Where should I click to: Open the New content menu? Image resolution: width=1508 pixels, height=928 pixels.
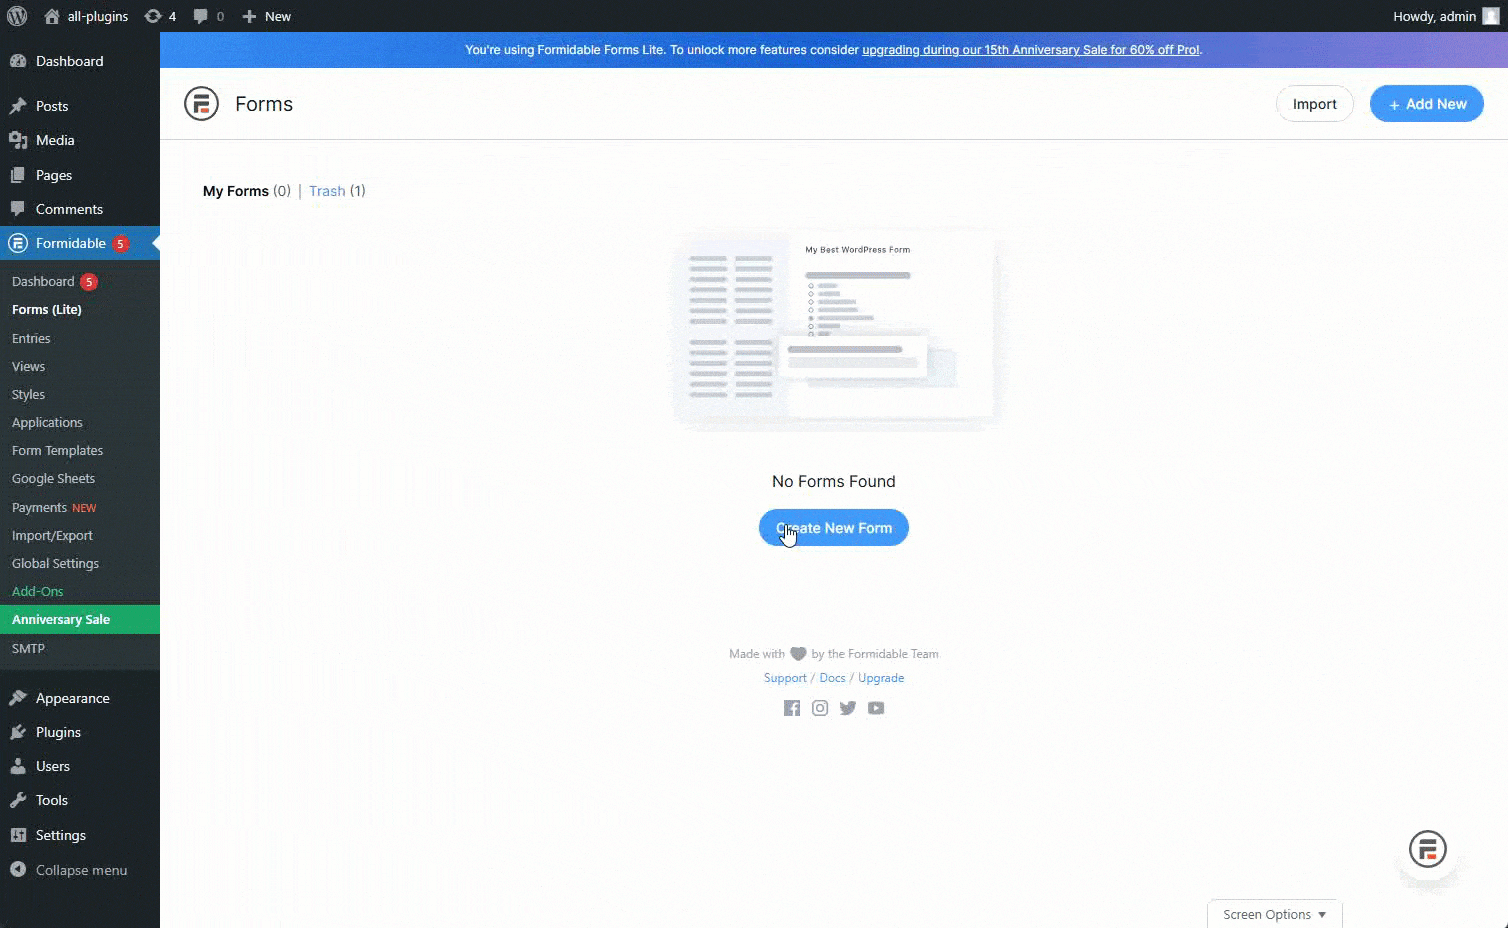click(x=267, y=16)
